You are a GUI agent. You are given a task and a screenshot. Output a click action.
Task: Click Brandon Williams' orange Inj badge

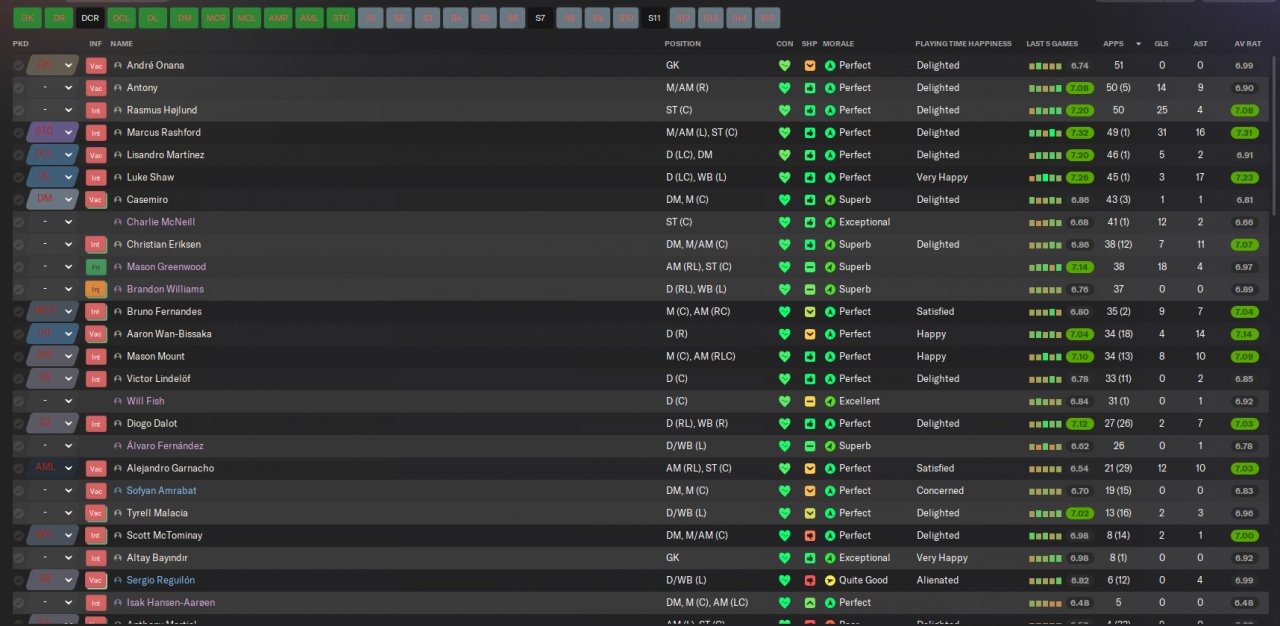point(96,289)
